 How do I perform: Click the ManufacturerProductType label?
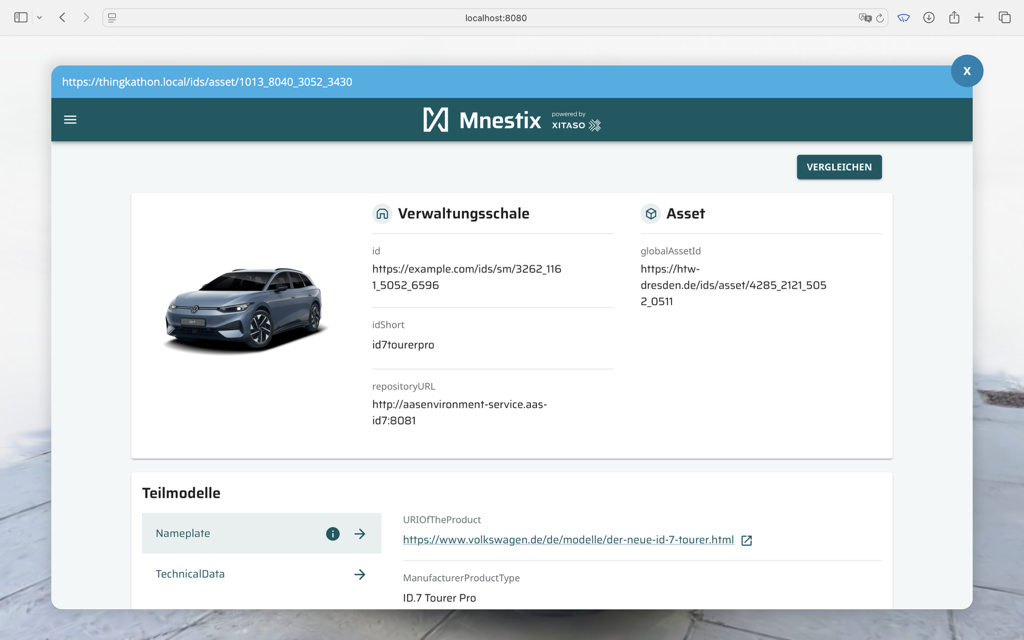coord(461,578)
